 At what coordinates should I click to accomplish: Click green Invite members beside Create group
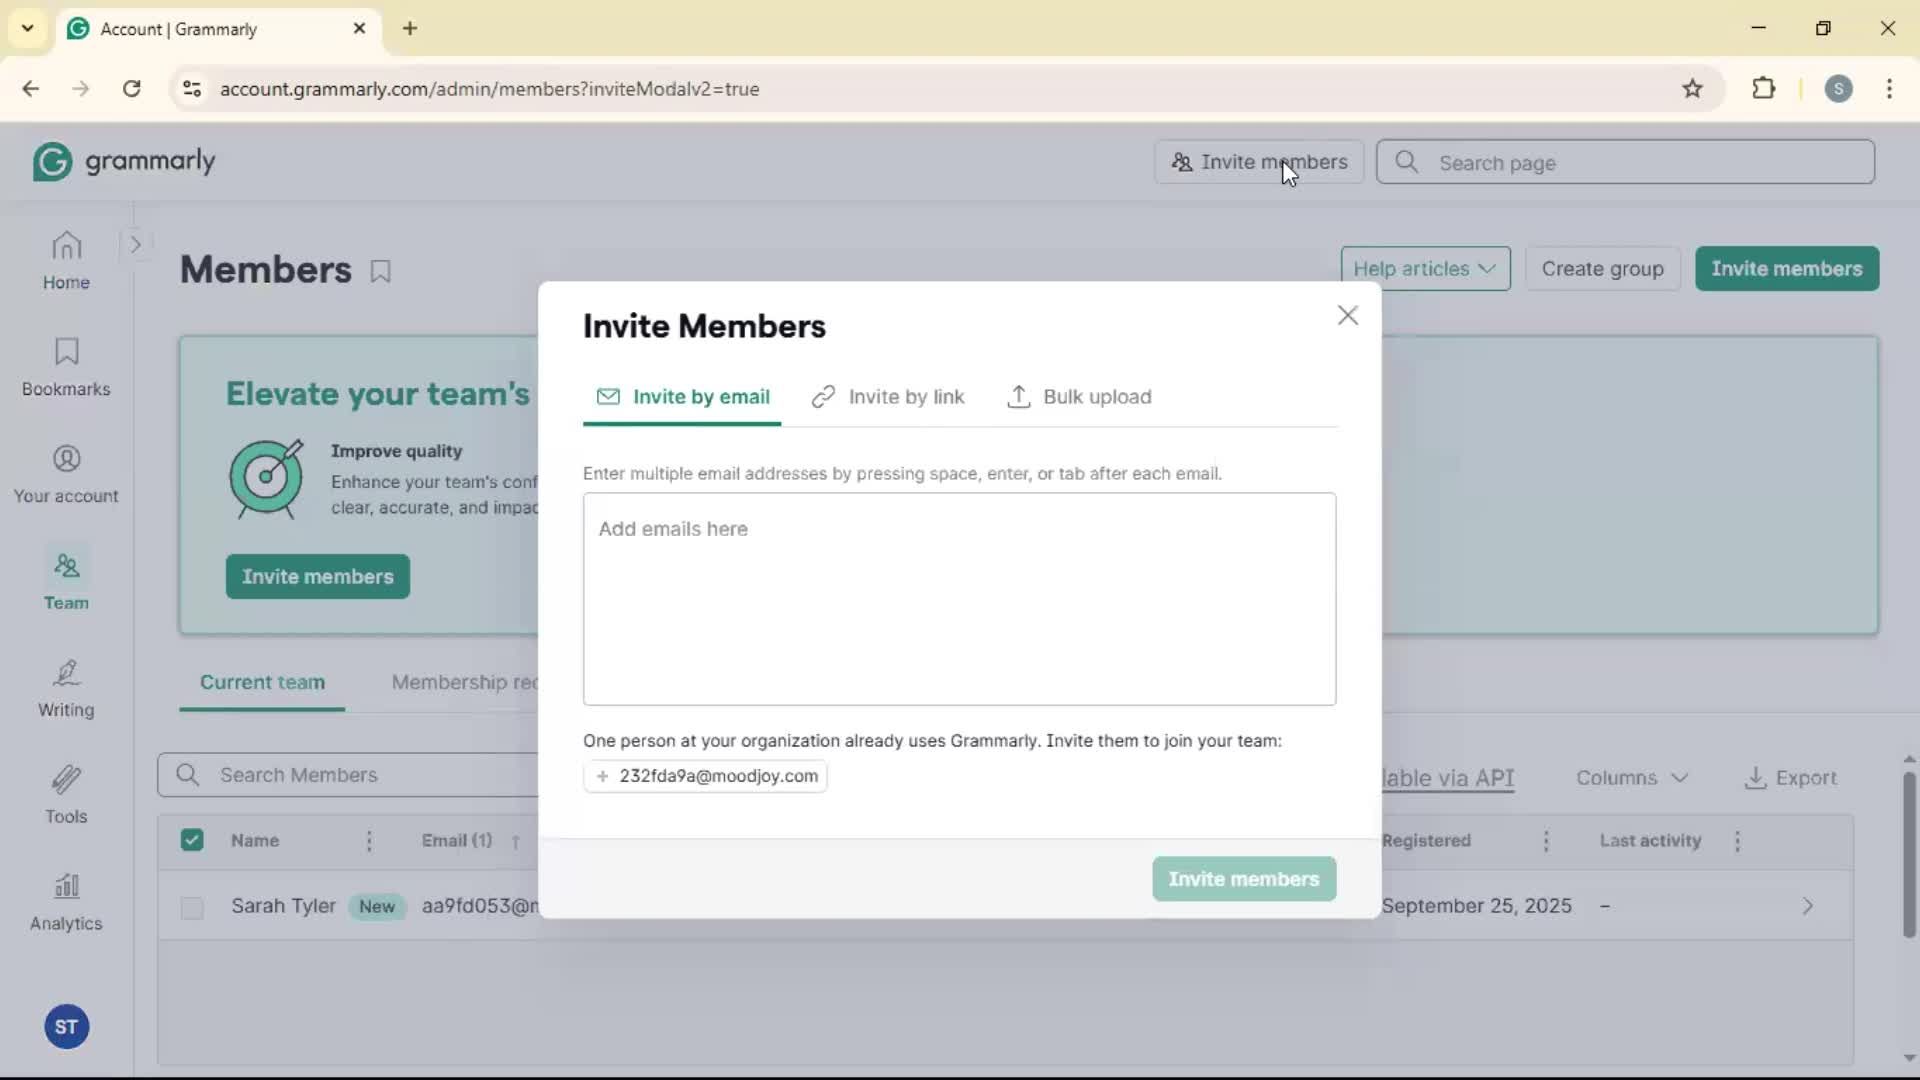(x=1787, y=269)
